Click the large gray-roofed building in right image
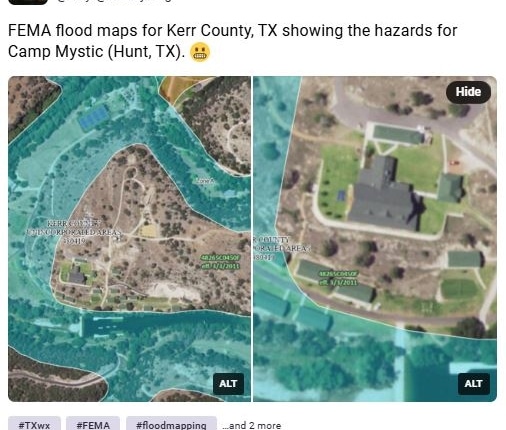 click(x=385, y=196)
